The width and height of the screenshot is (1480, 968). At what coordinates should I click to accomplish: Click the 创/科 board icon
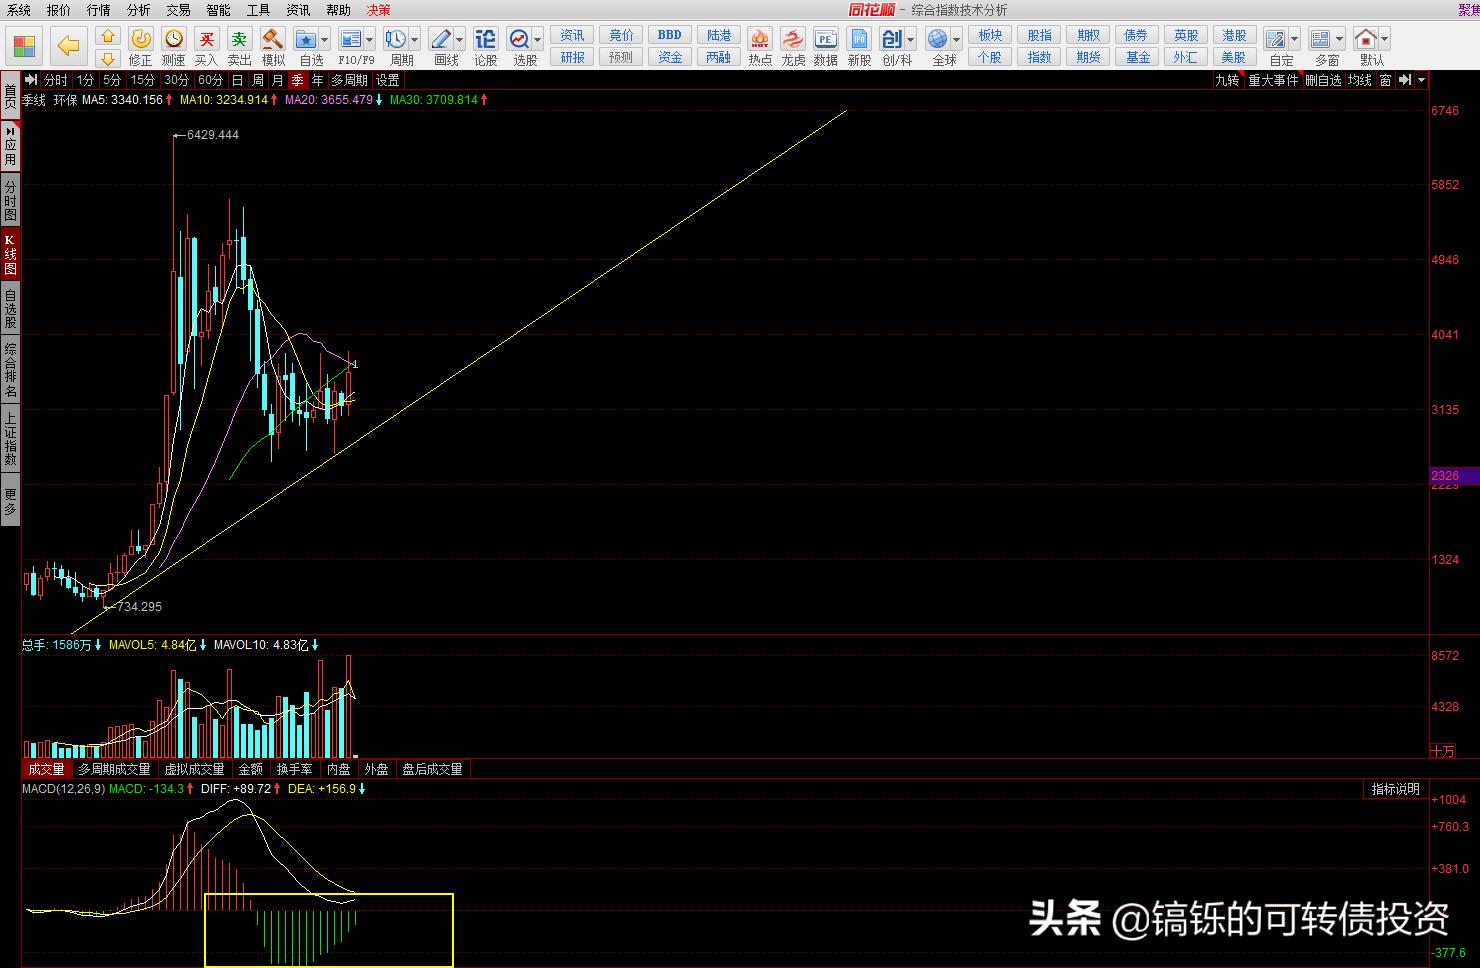pos(892,39)
